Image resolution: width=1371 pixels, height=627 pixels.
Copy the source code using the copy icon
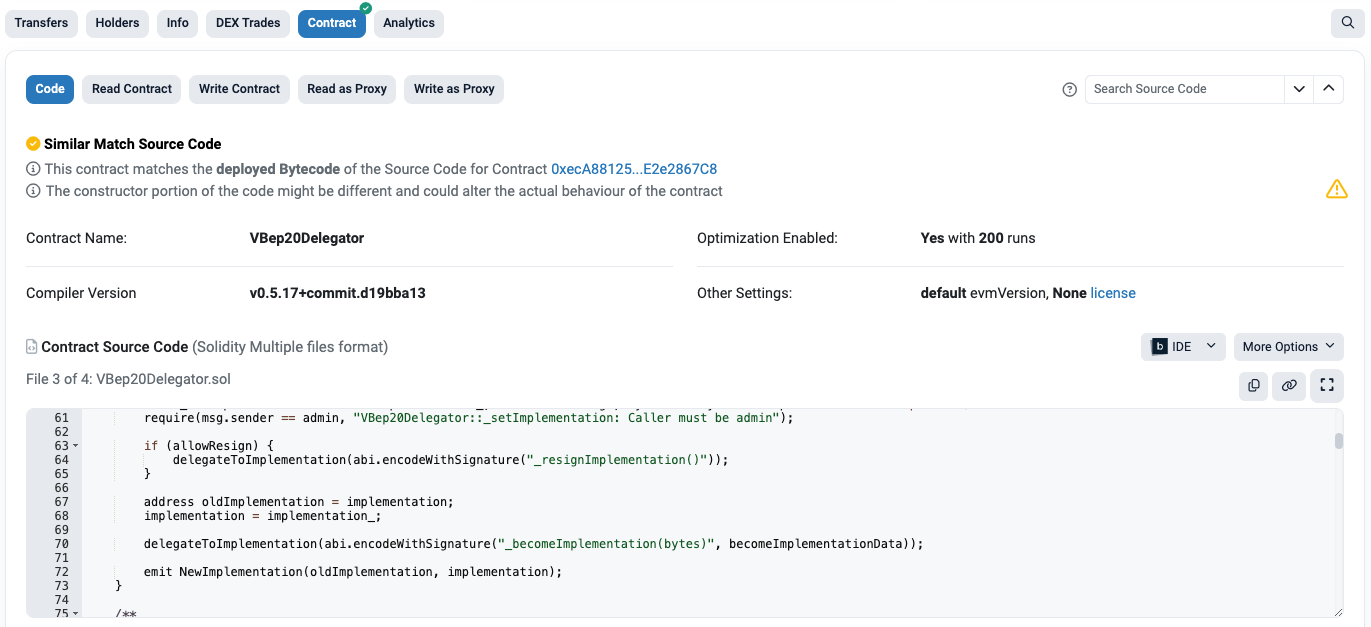pos(1253,385)
